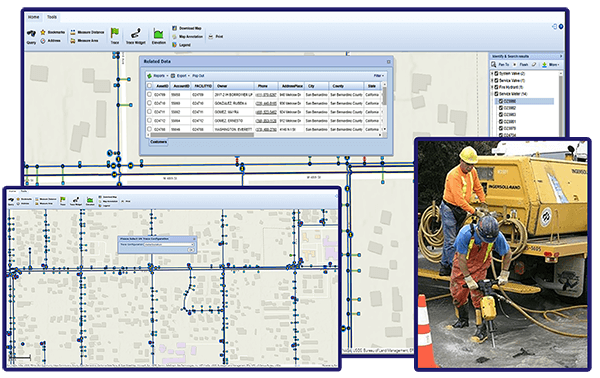This screenshot has width=600, height=378.
Task: Open the Filter dropdown in Related Data
Action: click(x=378, y=76)
